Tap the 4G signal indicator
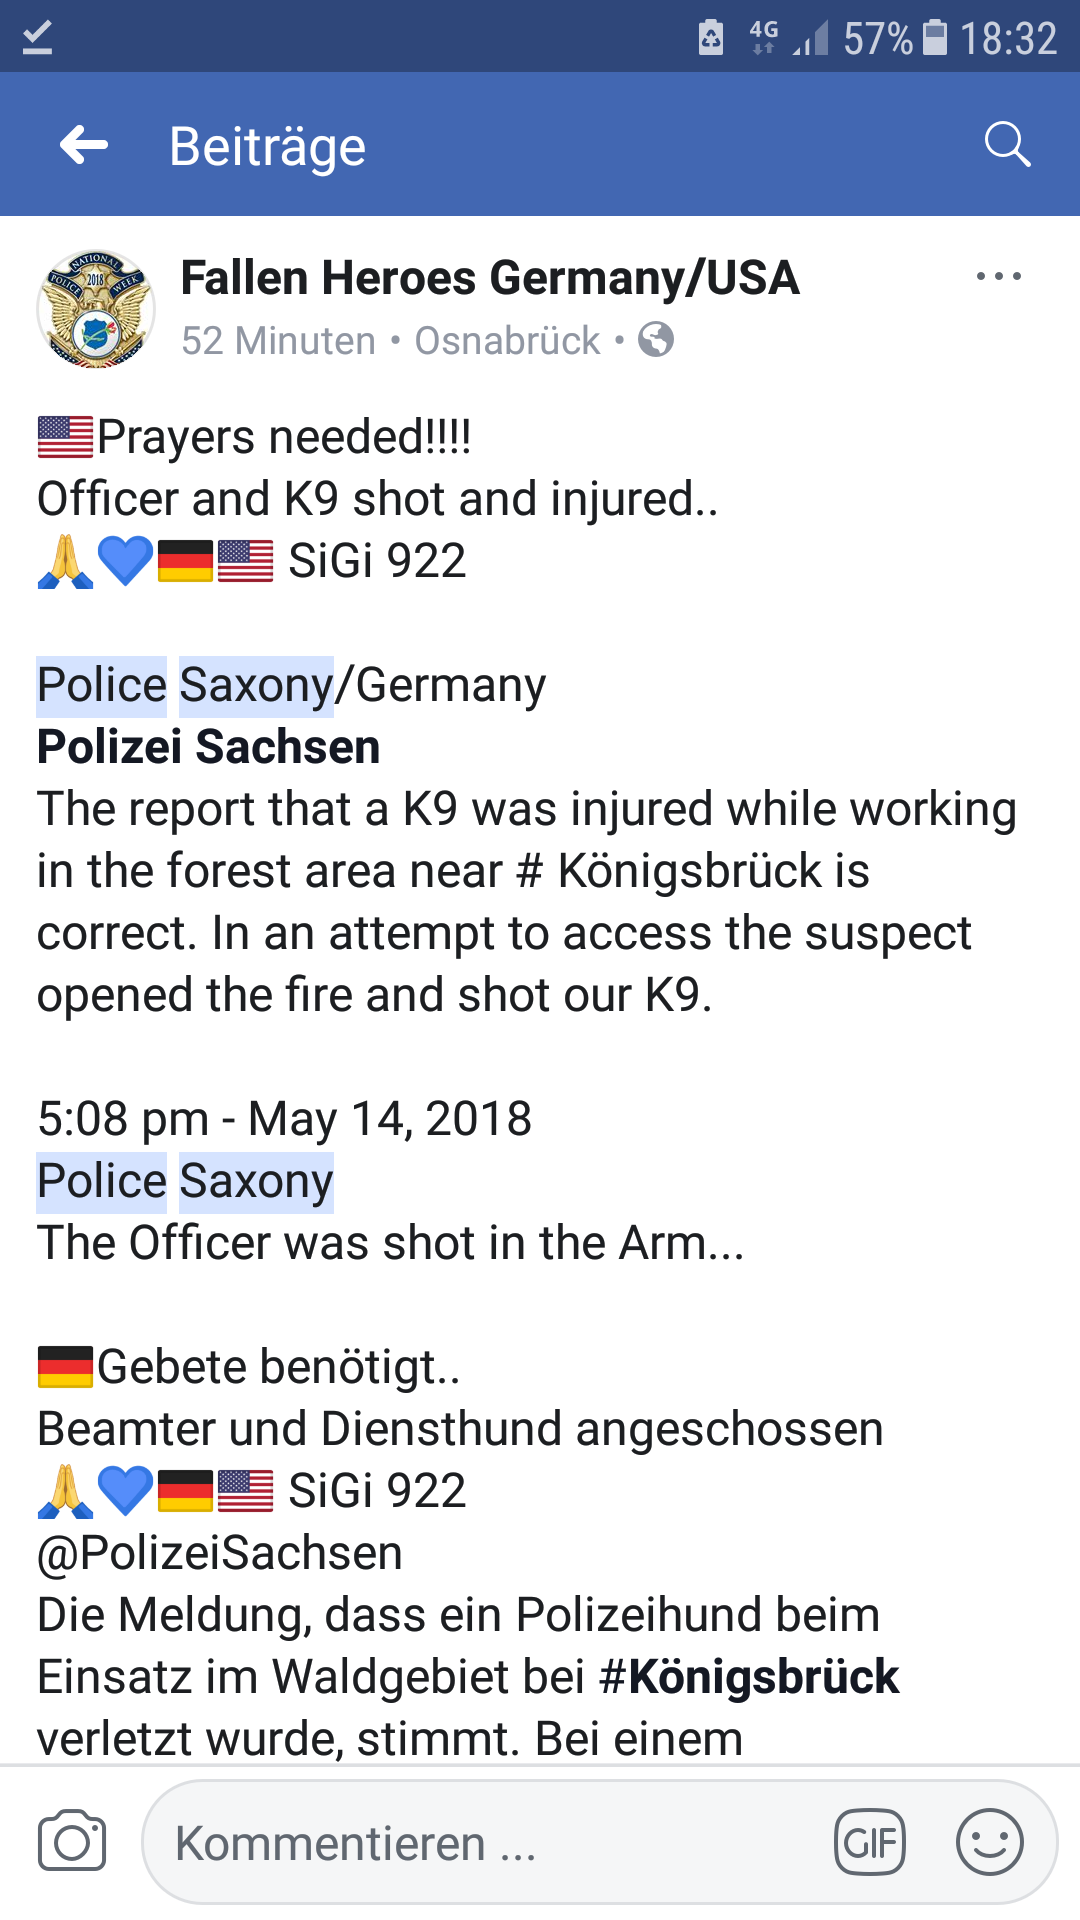The height and width of the screenshot is (1920, 1080). 764,37
